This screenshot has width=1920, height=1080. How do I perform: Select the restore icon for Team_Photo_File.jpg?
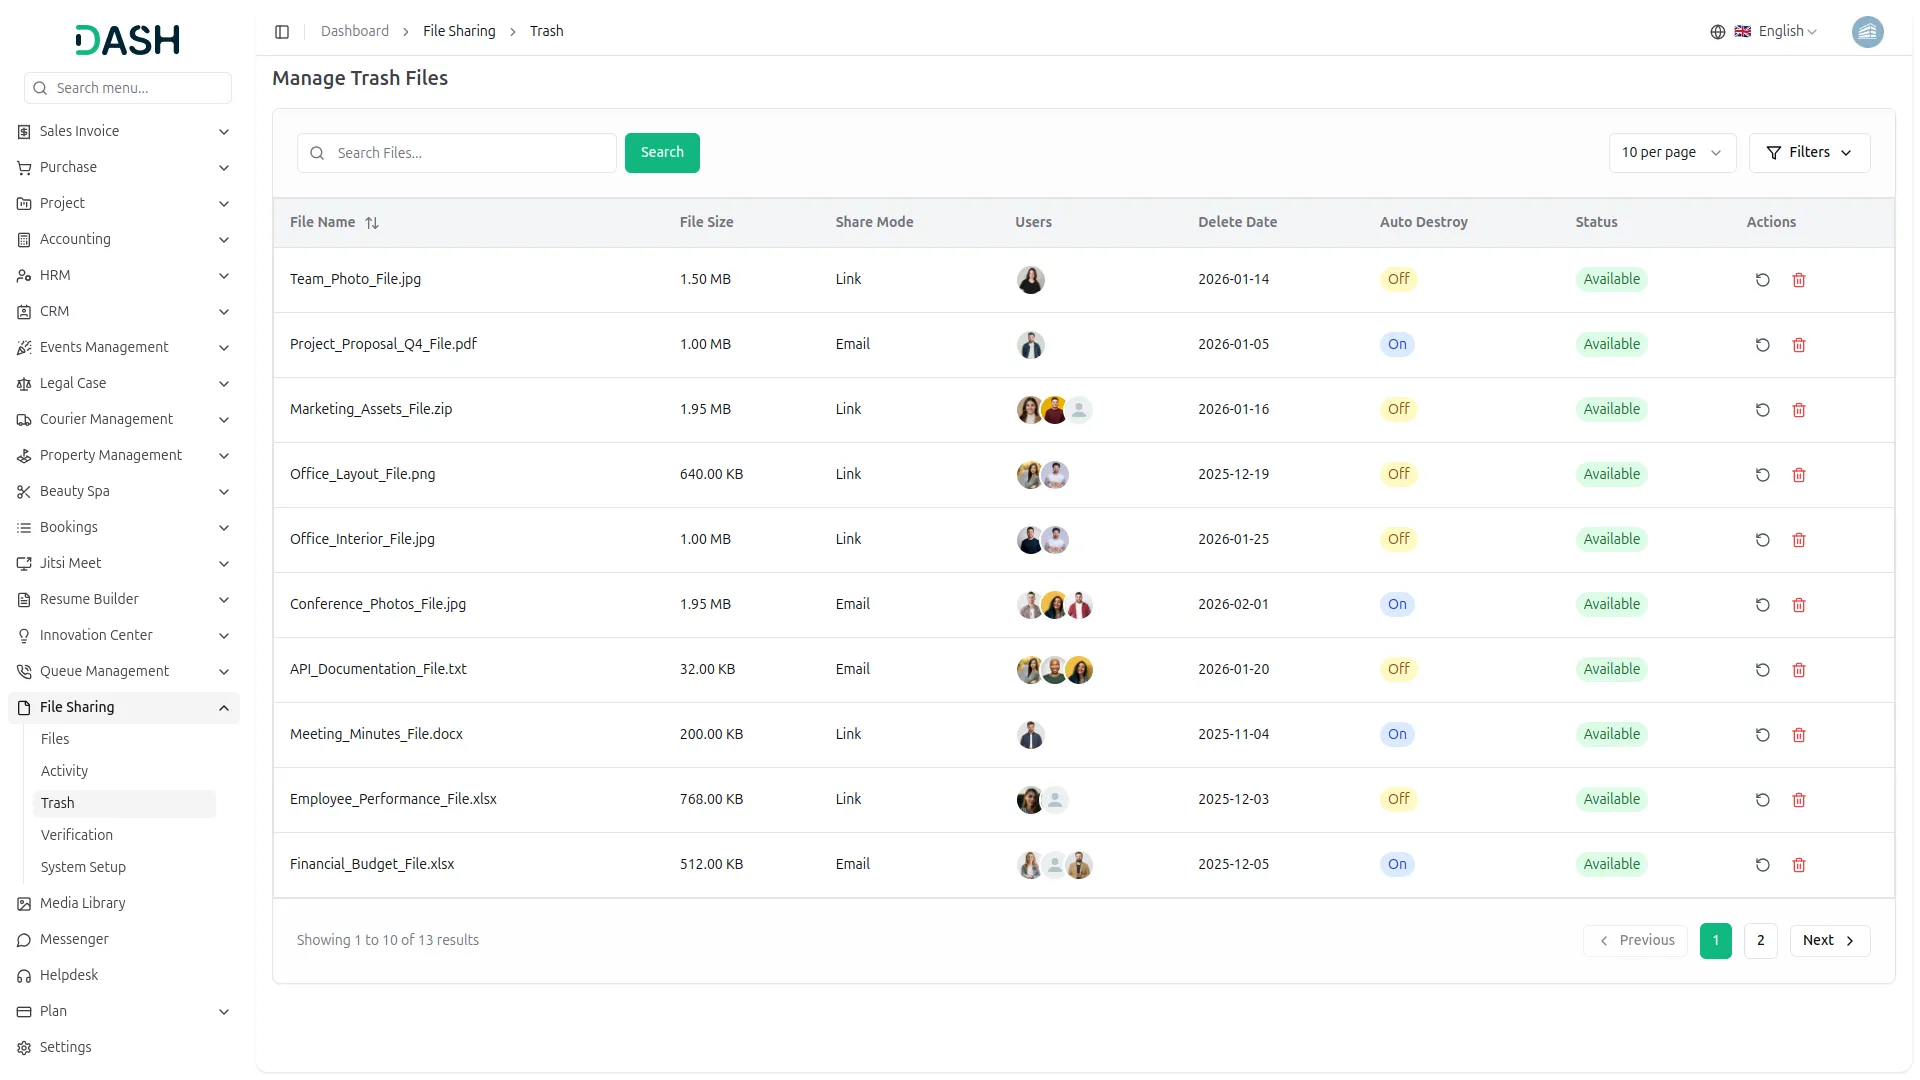point(1762,280)
